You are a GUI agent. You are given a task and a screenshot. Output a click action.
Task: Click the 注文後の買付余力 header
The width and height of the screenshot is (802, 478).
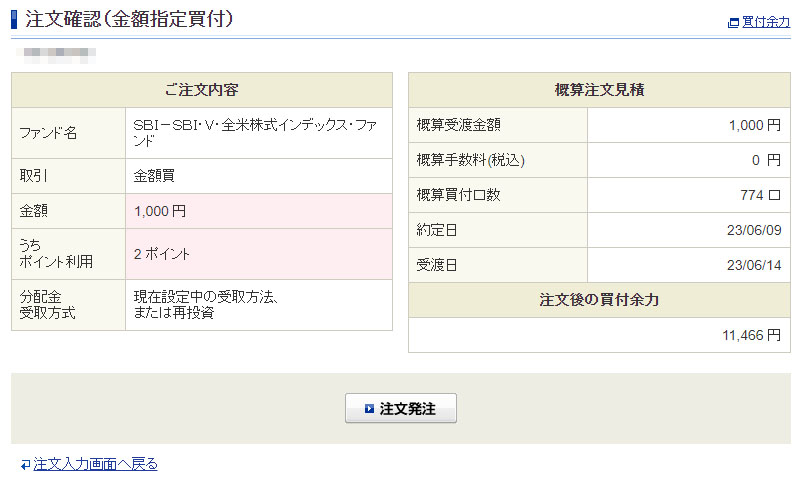599,300
